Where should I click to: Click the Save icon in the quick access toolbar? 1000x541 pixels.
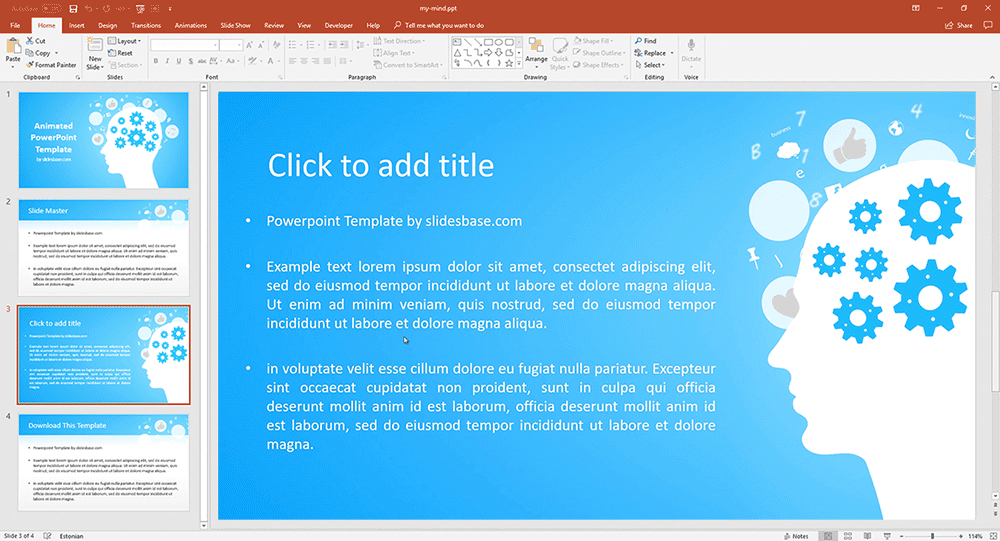pos(73,8)
